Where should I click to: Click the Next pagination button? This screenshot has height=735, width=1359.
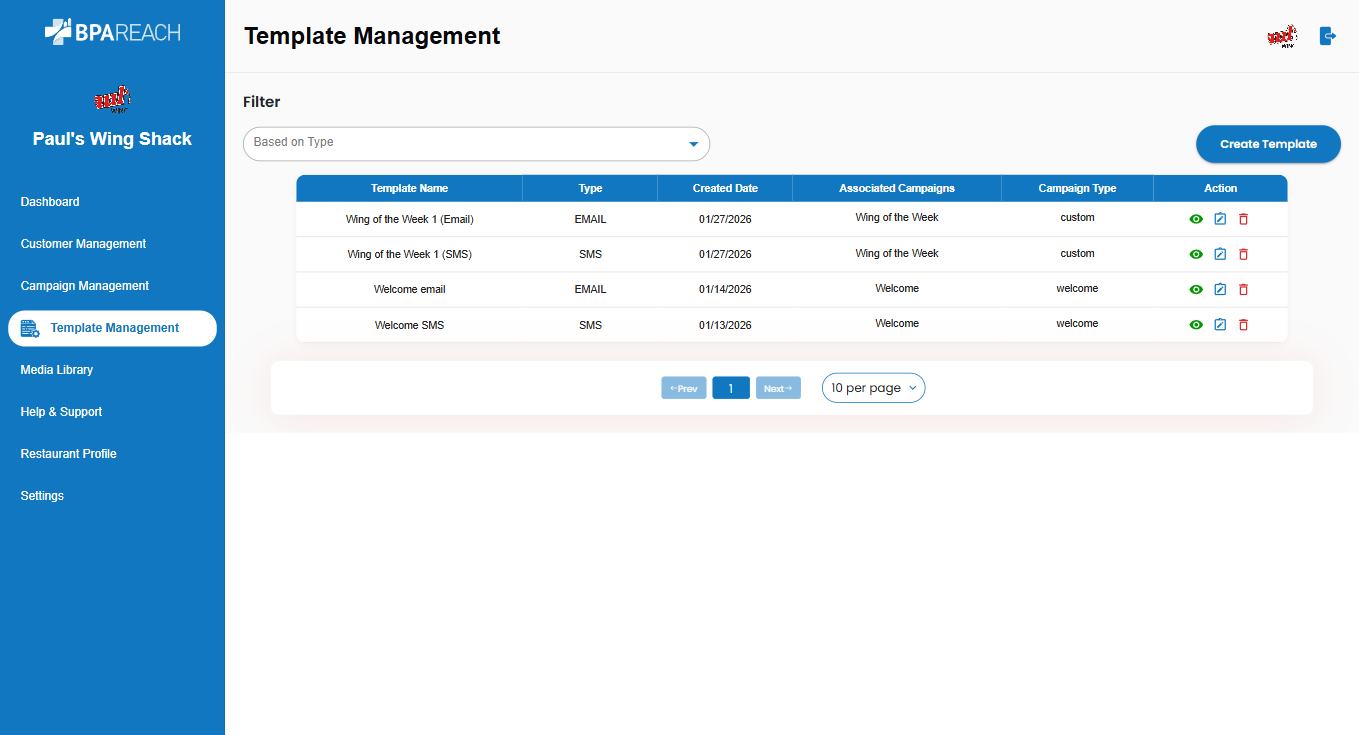click(x=778, y=388)
